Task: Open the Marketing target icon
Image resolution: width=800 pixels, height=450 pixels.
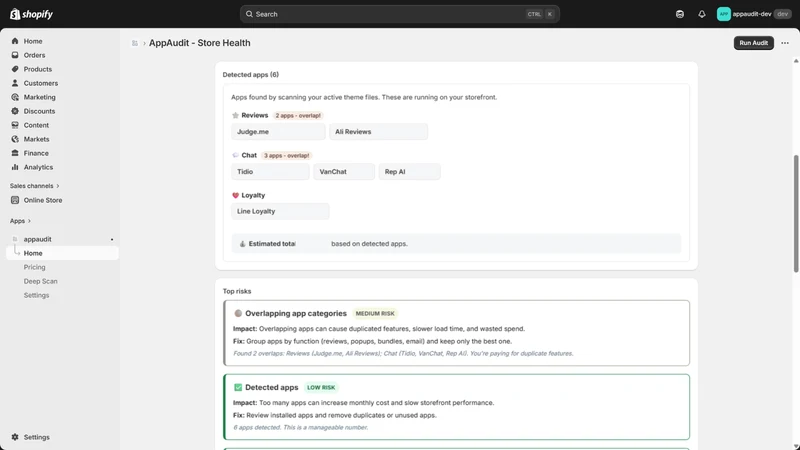Action: [x=15, y=97]
